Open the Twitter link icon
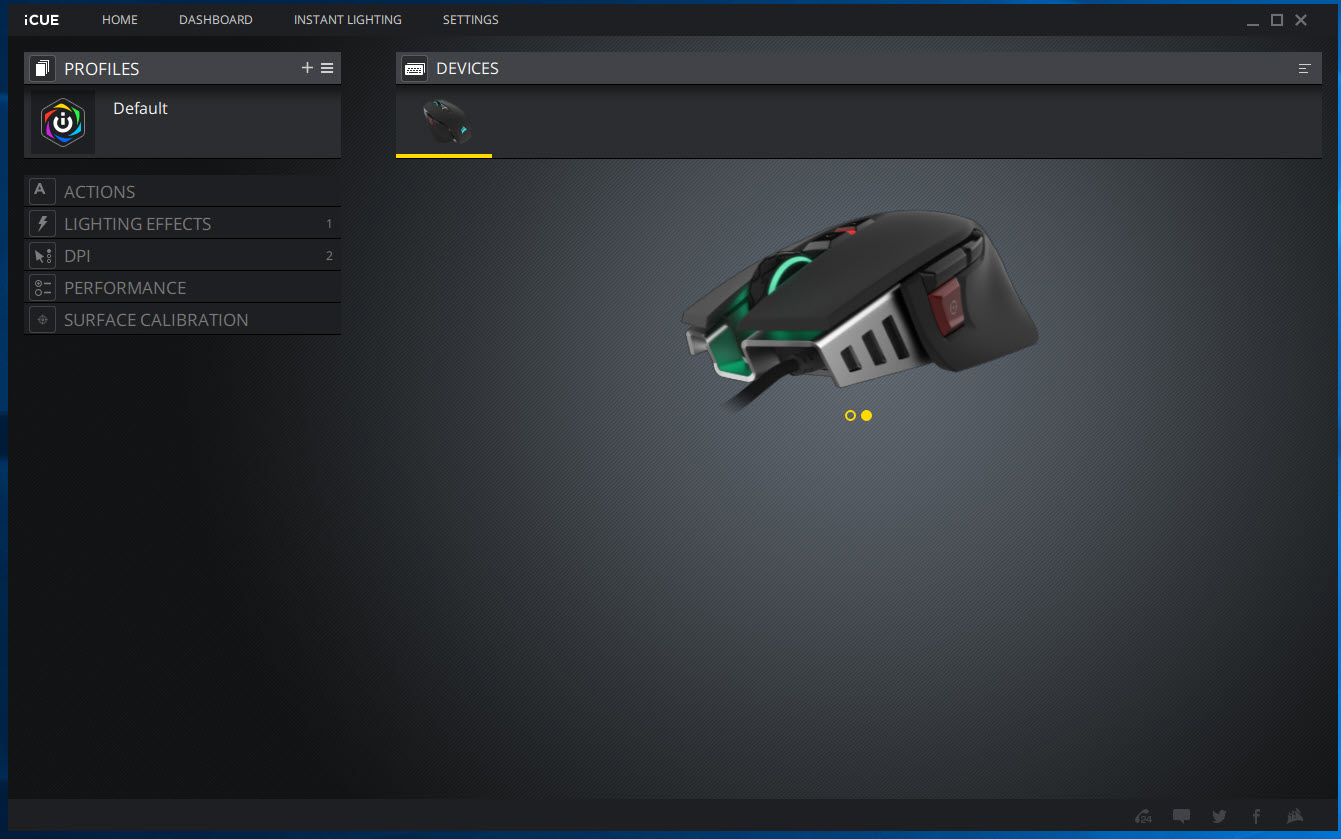This screenshot has width=1341, height=839. [1219, 816]
